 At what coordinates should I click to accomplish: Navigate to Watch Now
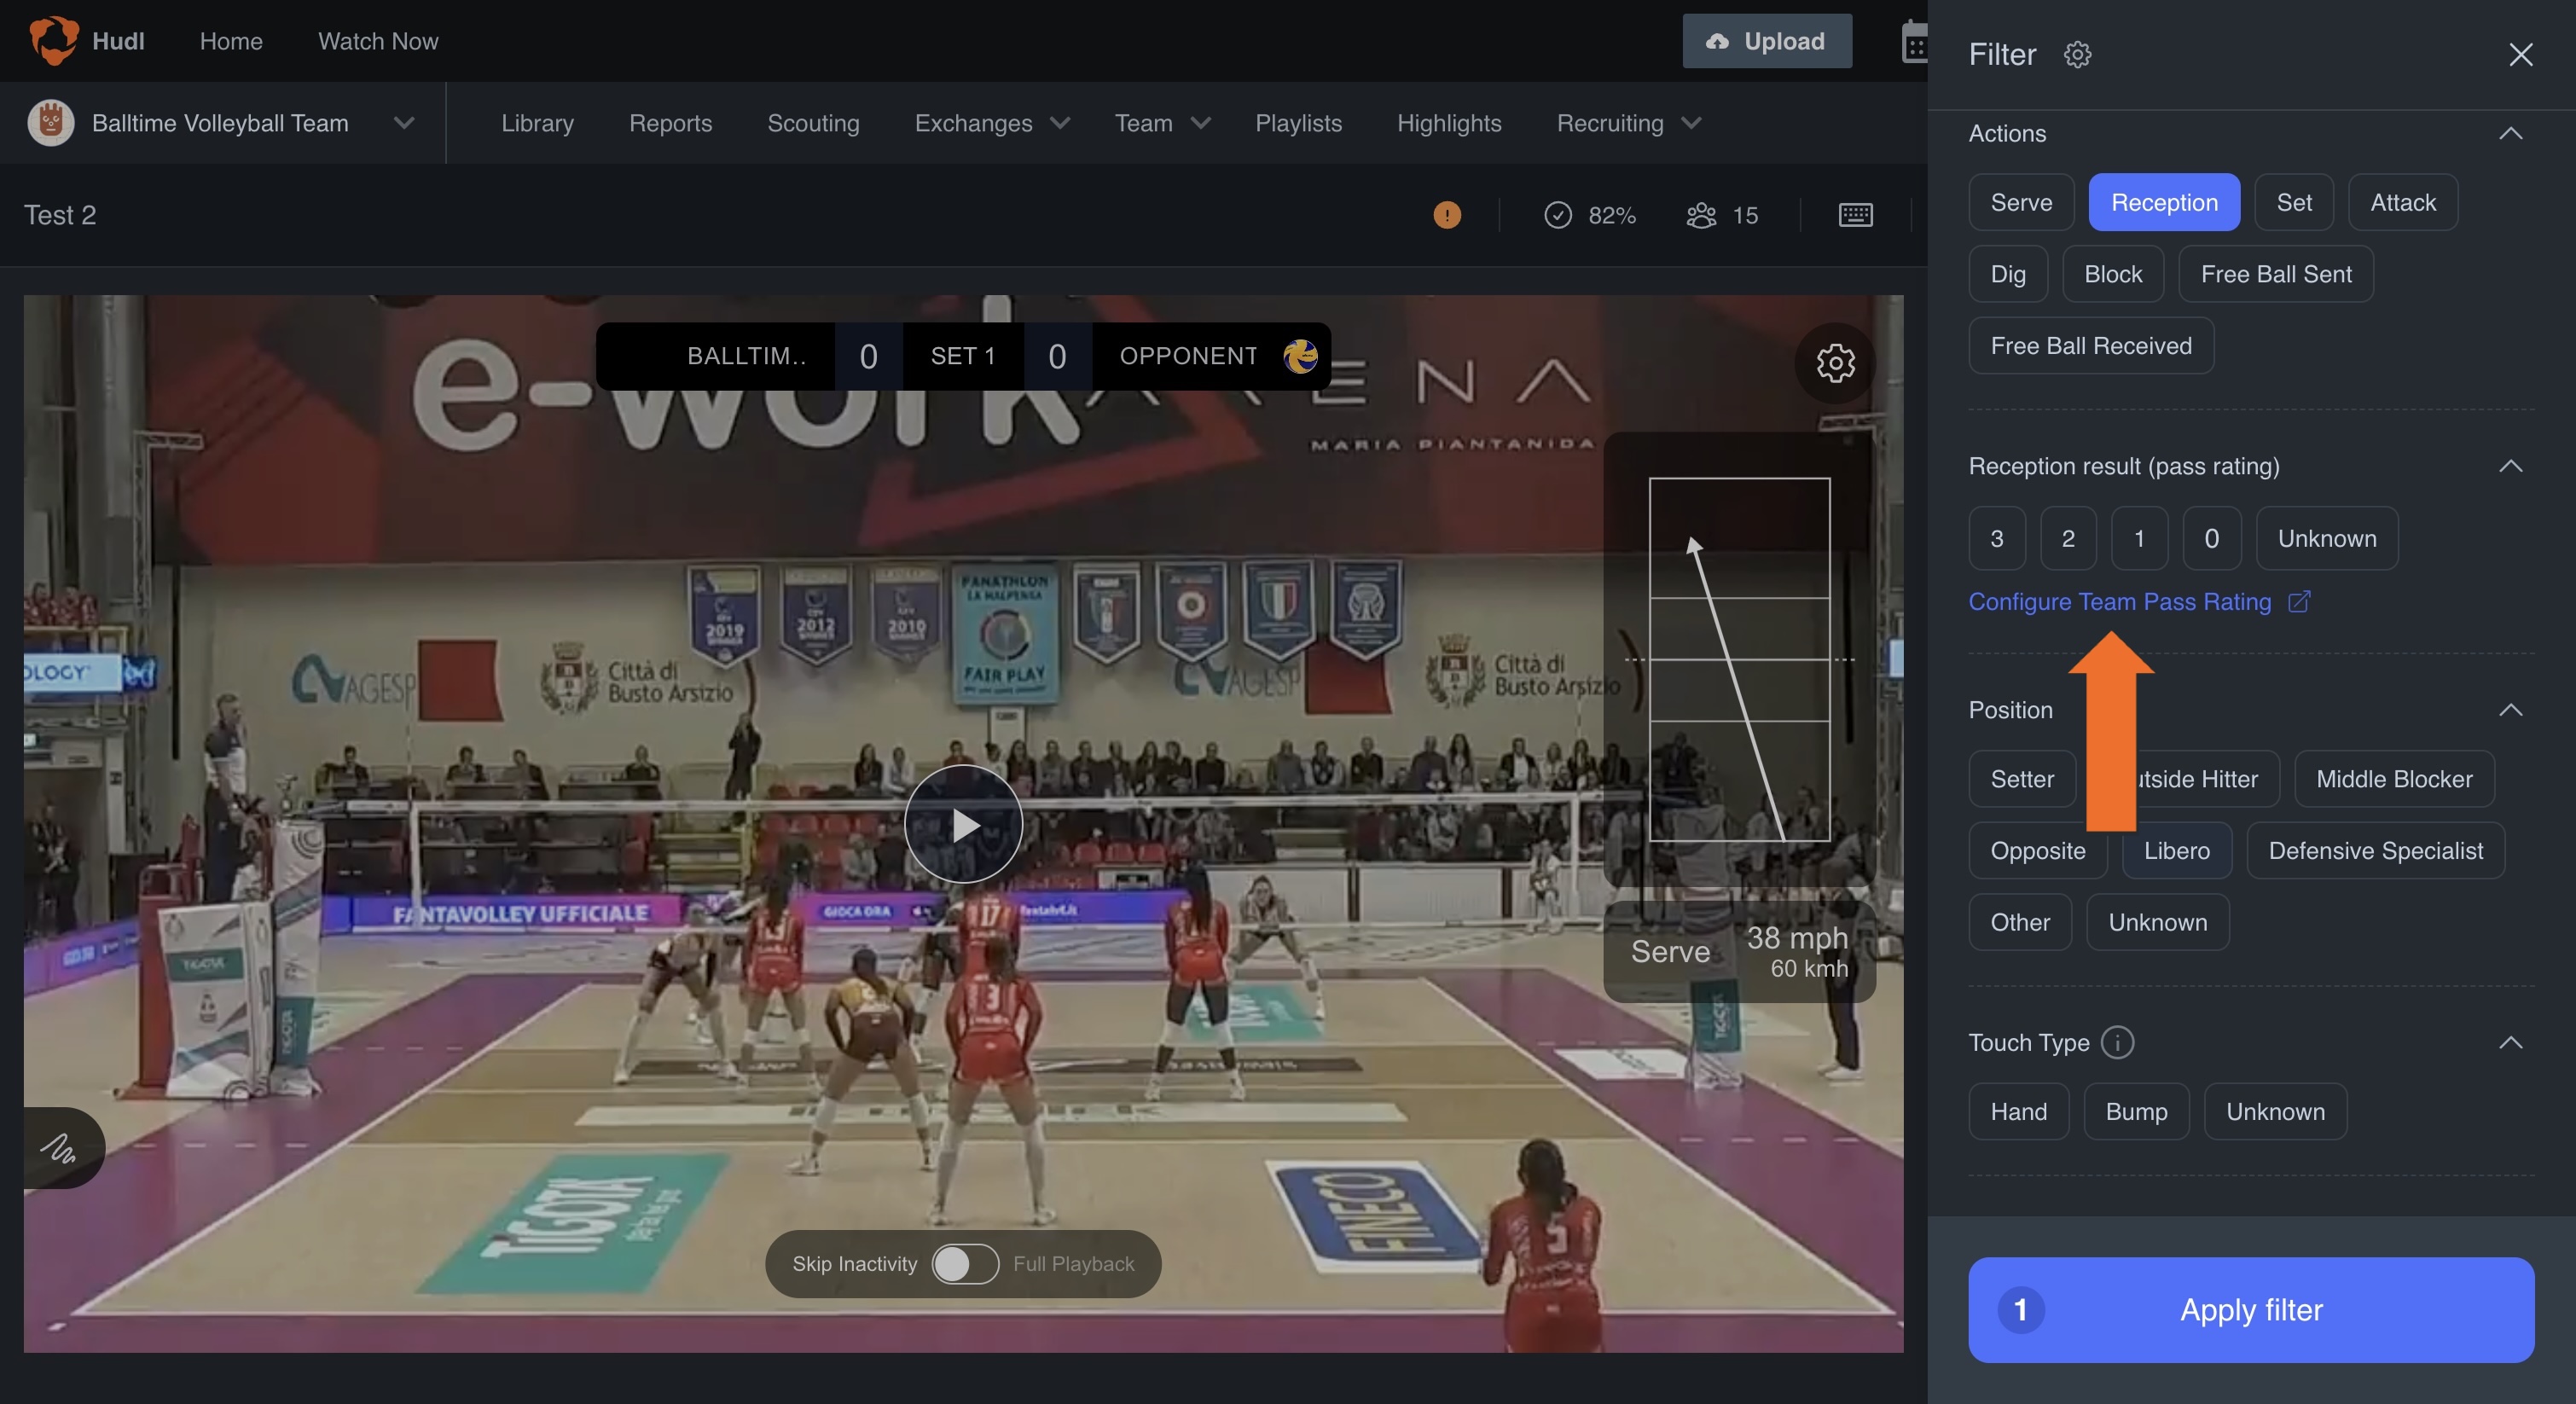[378, 41]
